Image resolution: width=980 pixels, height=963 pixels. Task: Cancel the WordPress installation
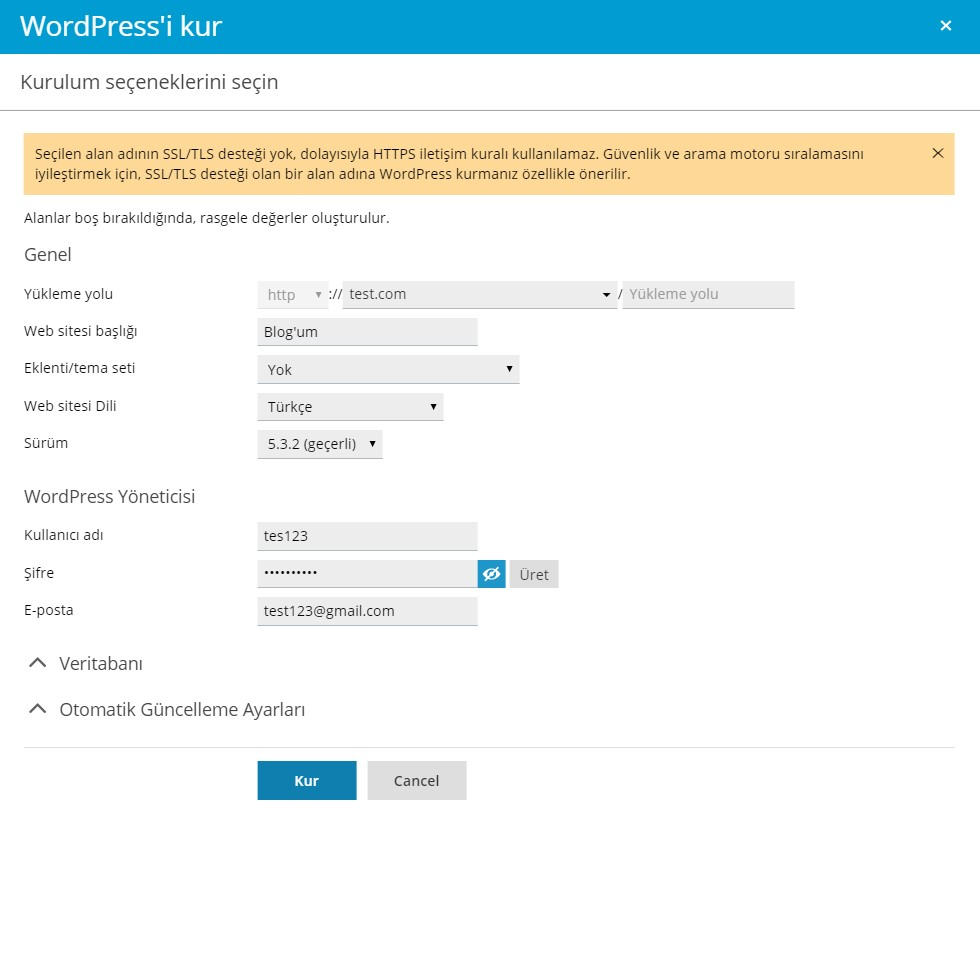(x=417, y=781)
